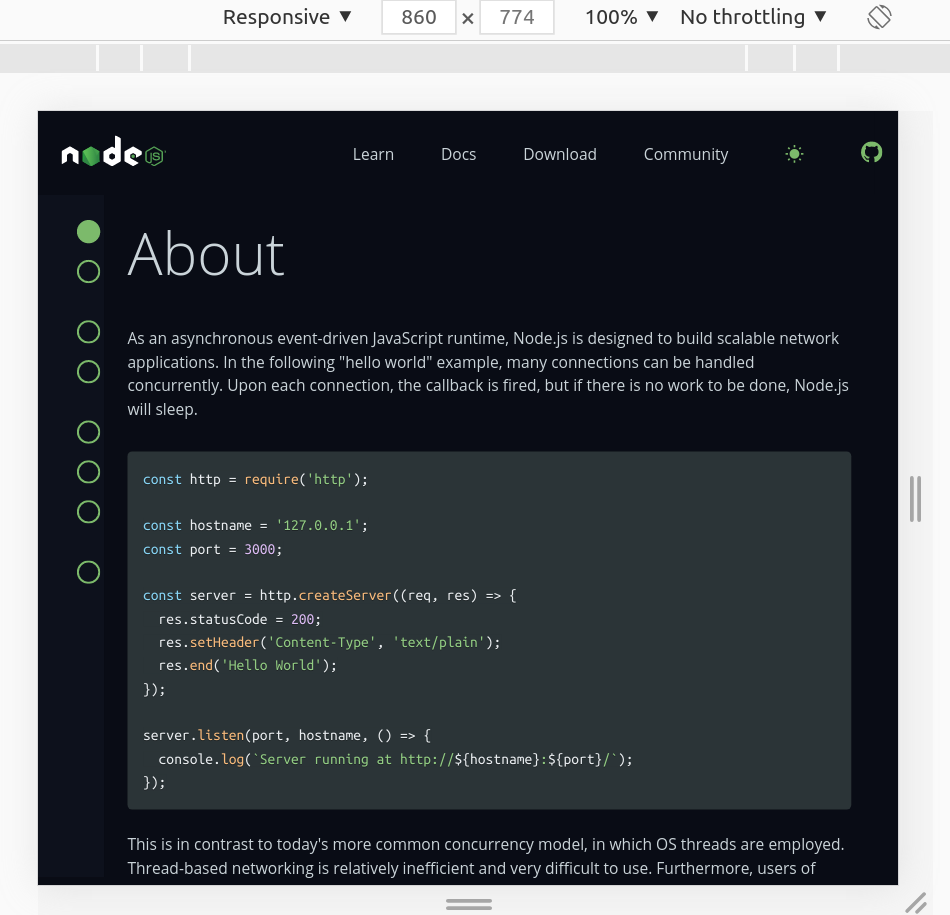Click the paragraph starting "As an asynchronous"
Viewport: 950px width, 915px height.
(x=488, y=374)
